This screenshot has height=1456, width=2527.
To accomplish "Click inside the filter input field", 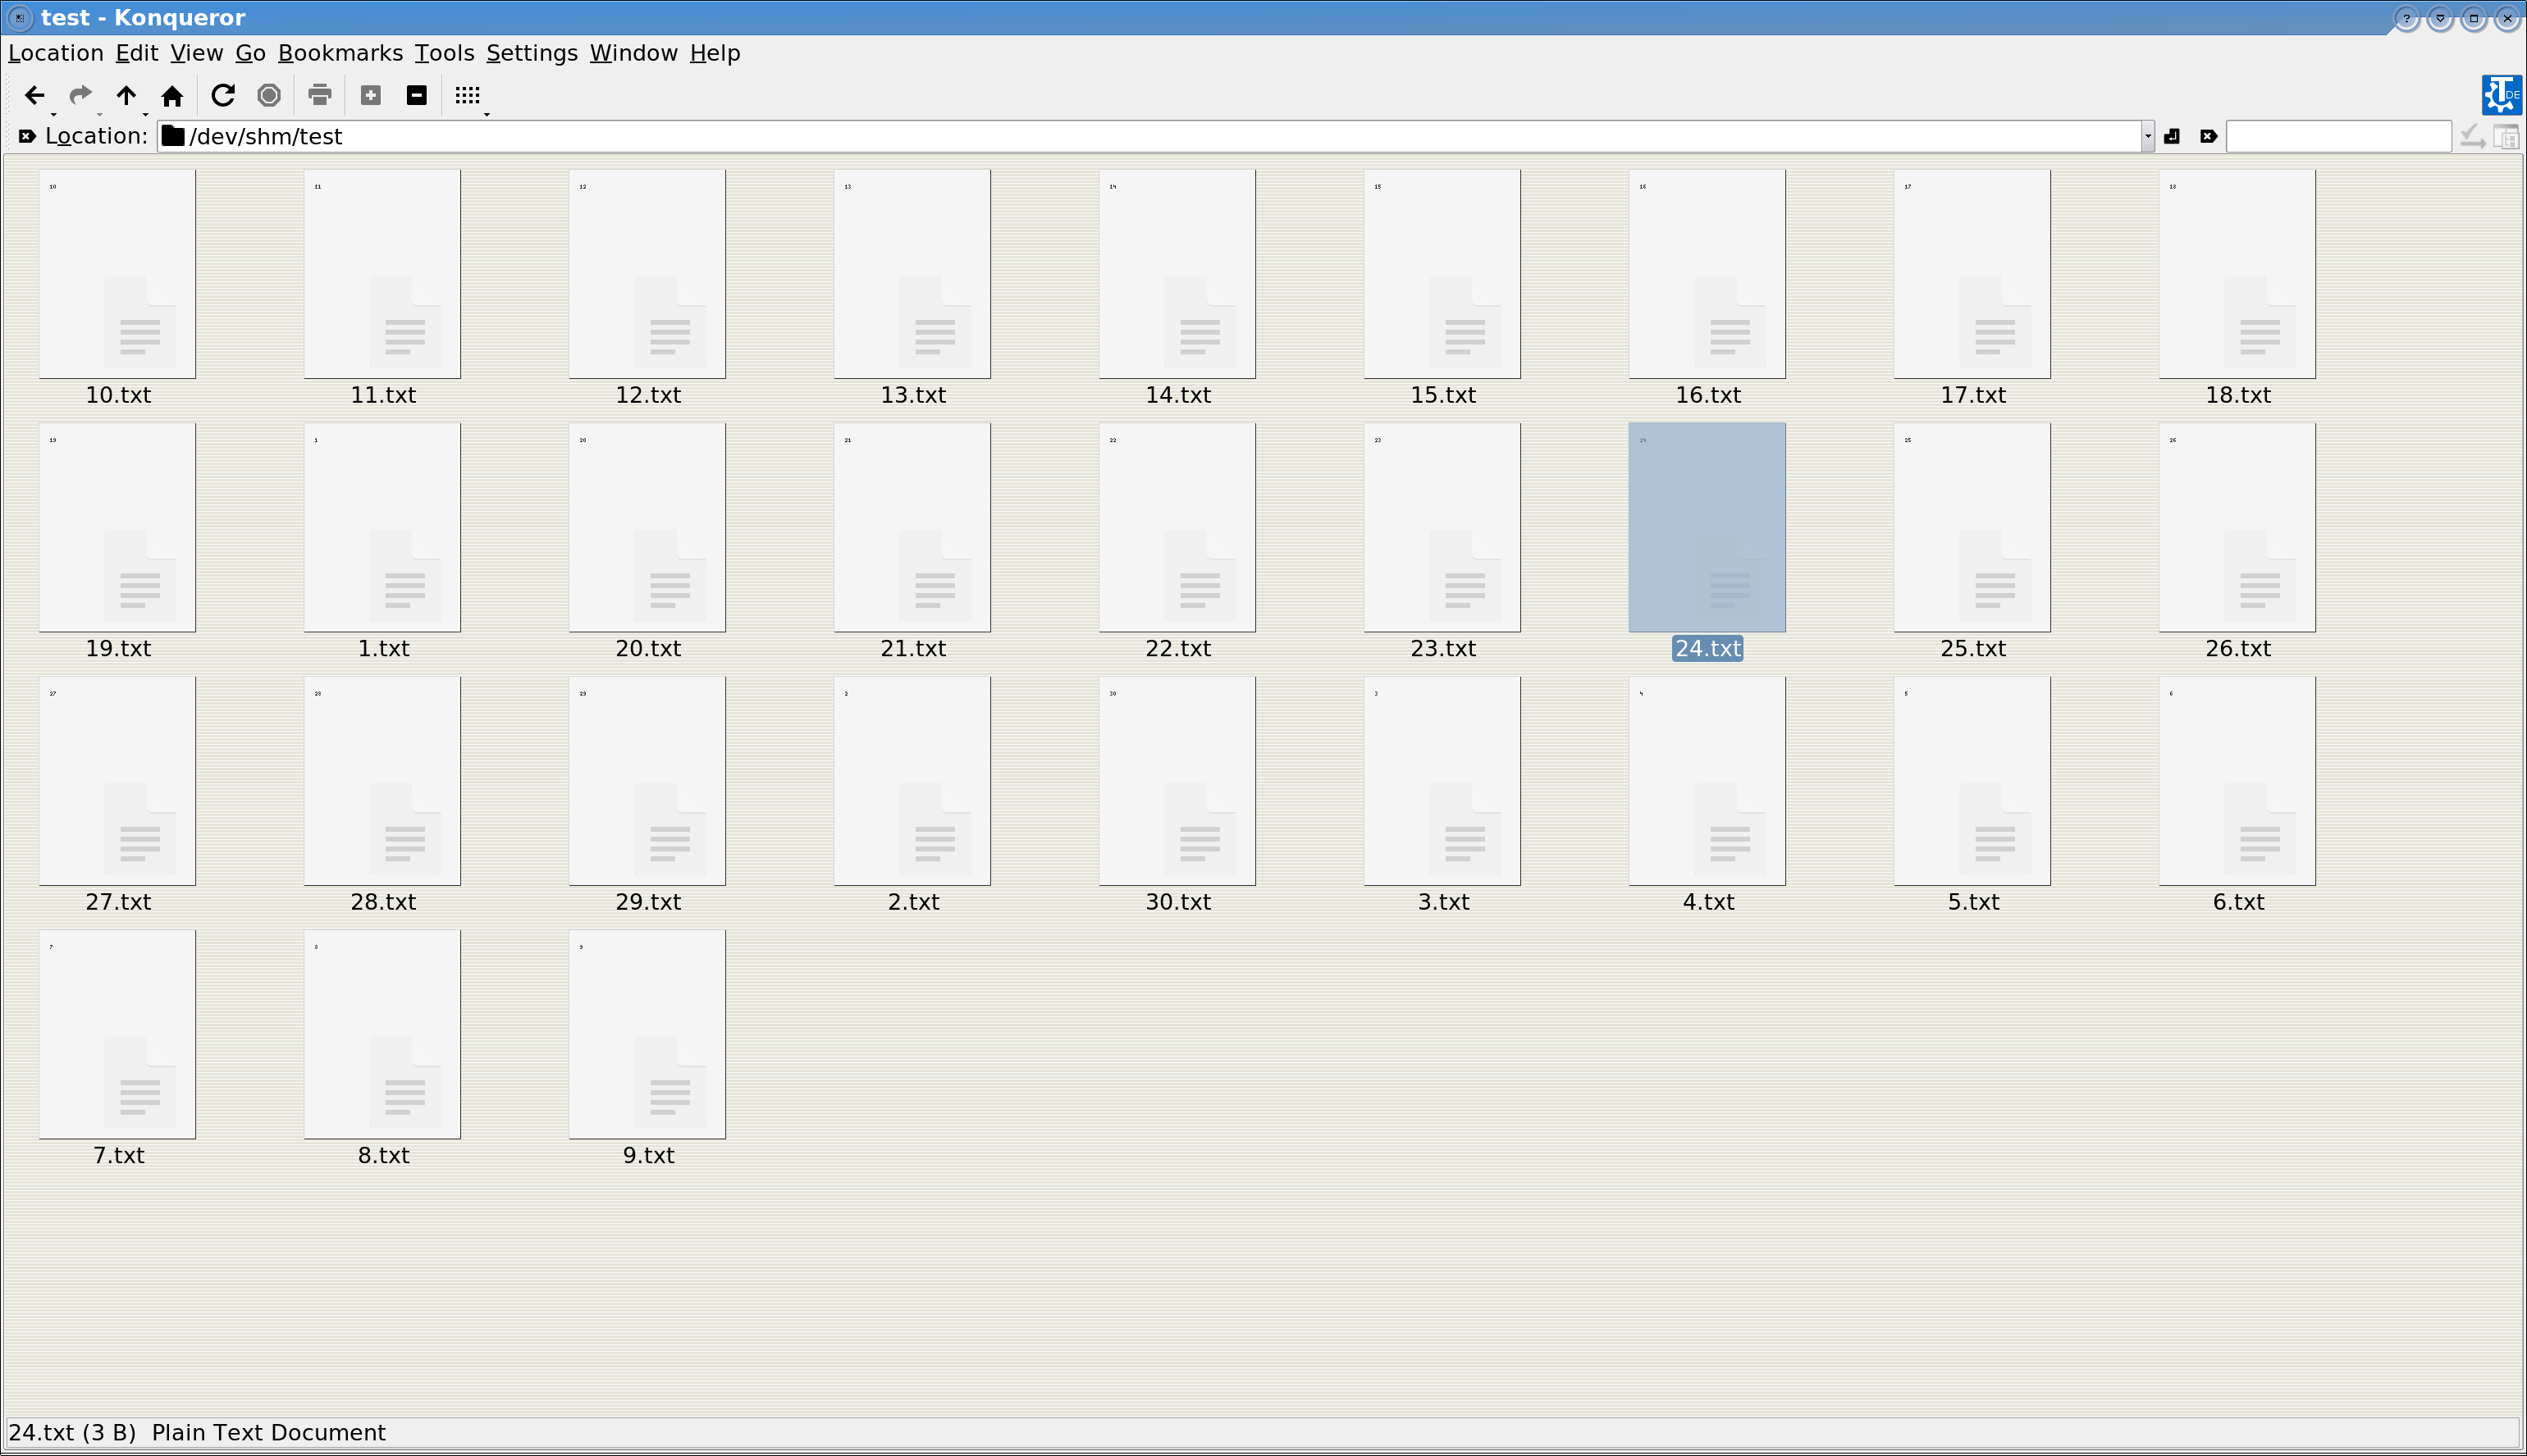I will 2338,136.
